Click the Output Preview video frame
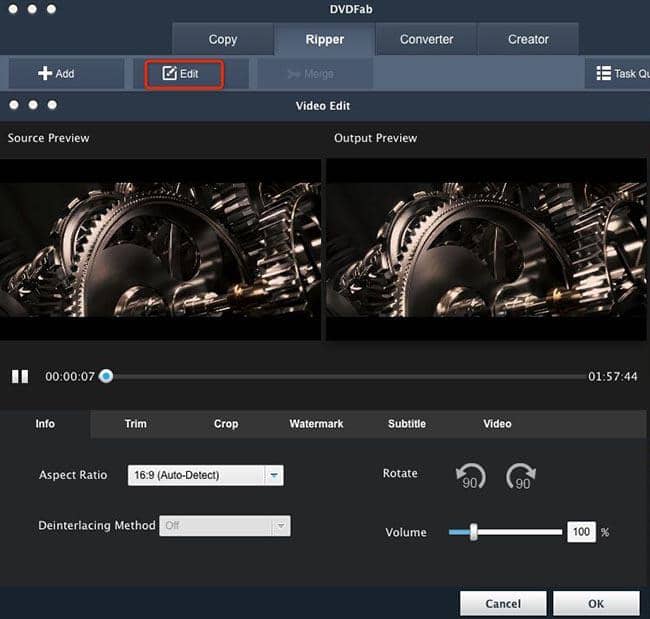The width and height of the screenshot is (650, 619). pyautogui.click(x=486, y=250)
